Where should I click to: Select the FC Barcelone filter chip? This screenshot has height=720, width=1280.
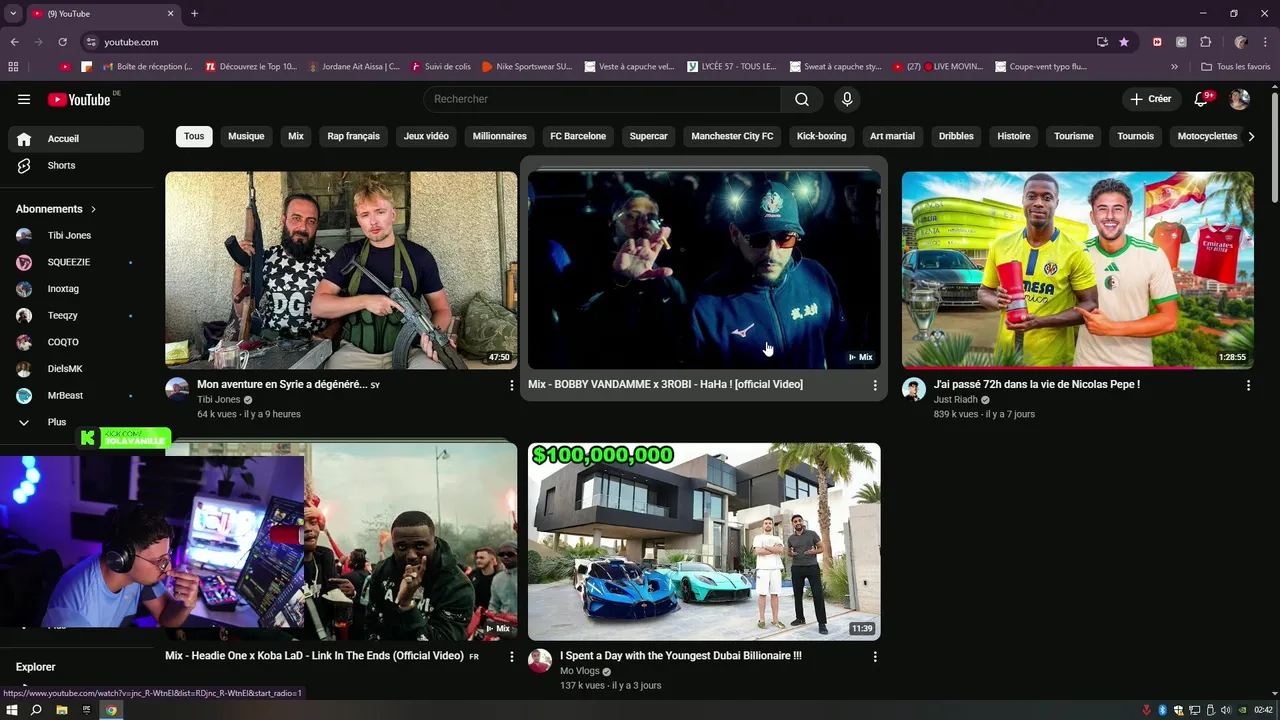[x=578, y=136]
